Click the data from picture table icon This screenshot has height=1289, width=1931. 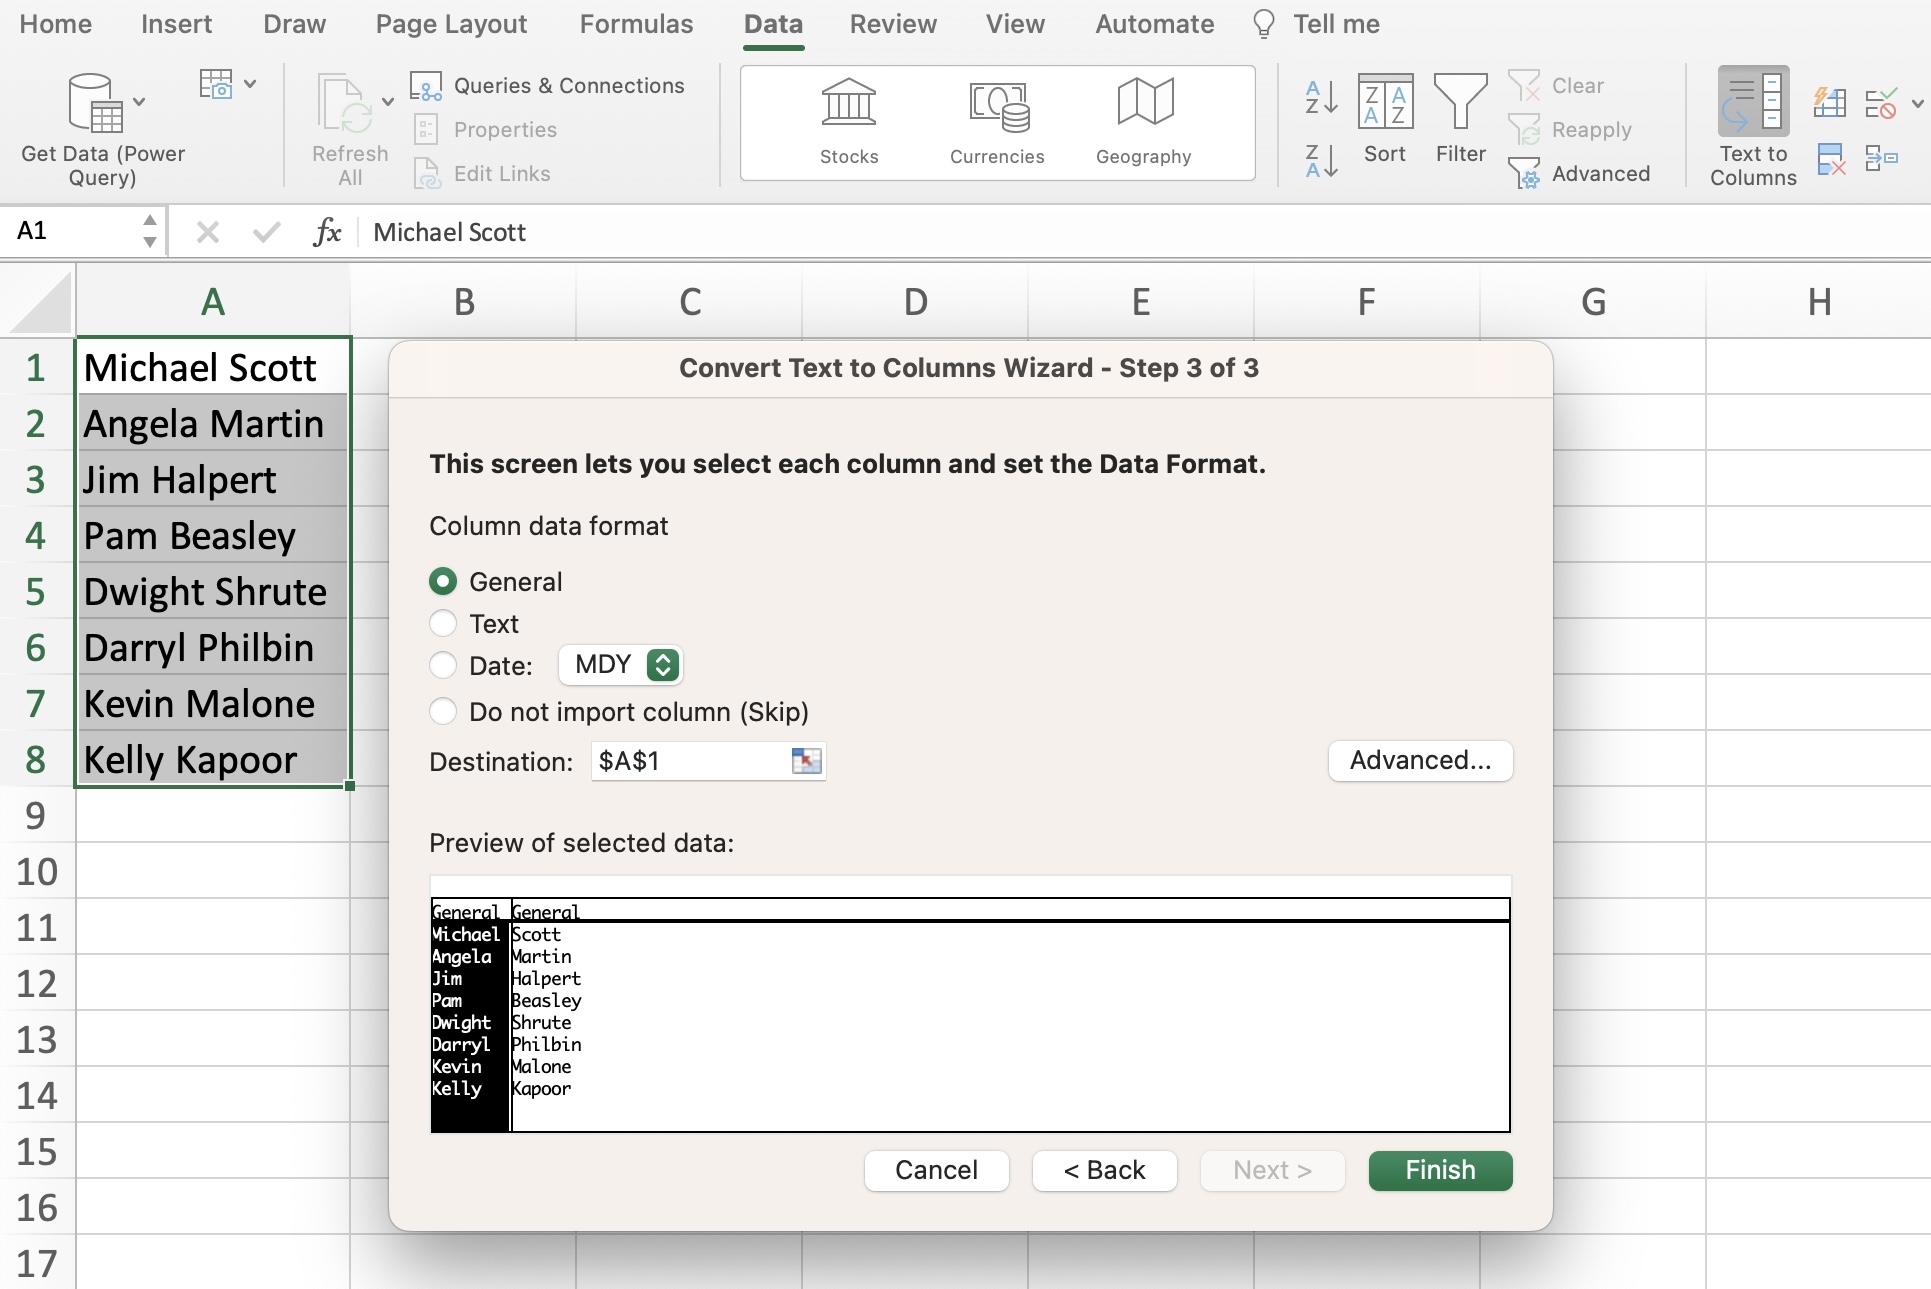pos(216,84)
